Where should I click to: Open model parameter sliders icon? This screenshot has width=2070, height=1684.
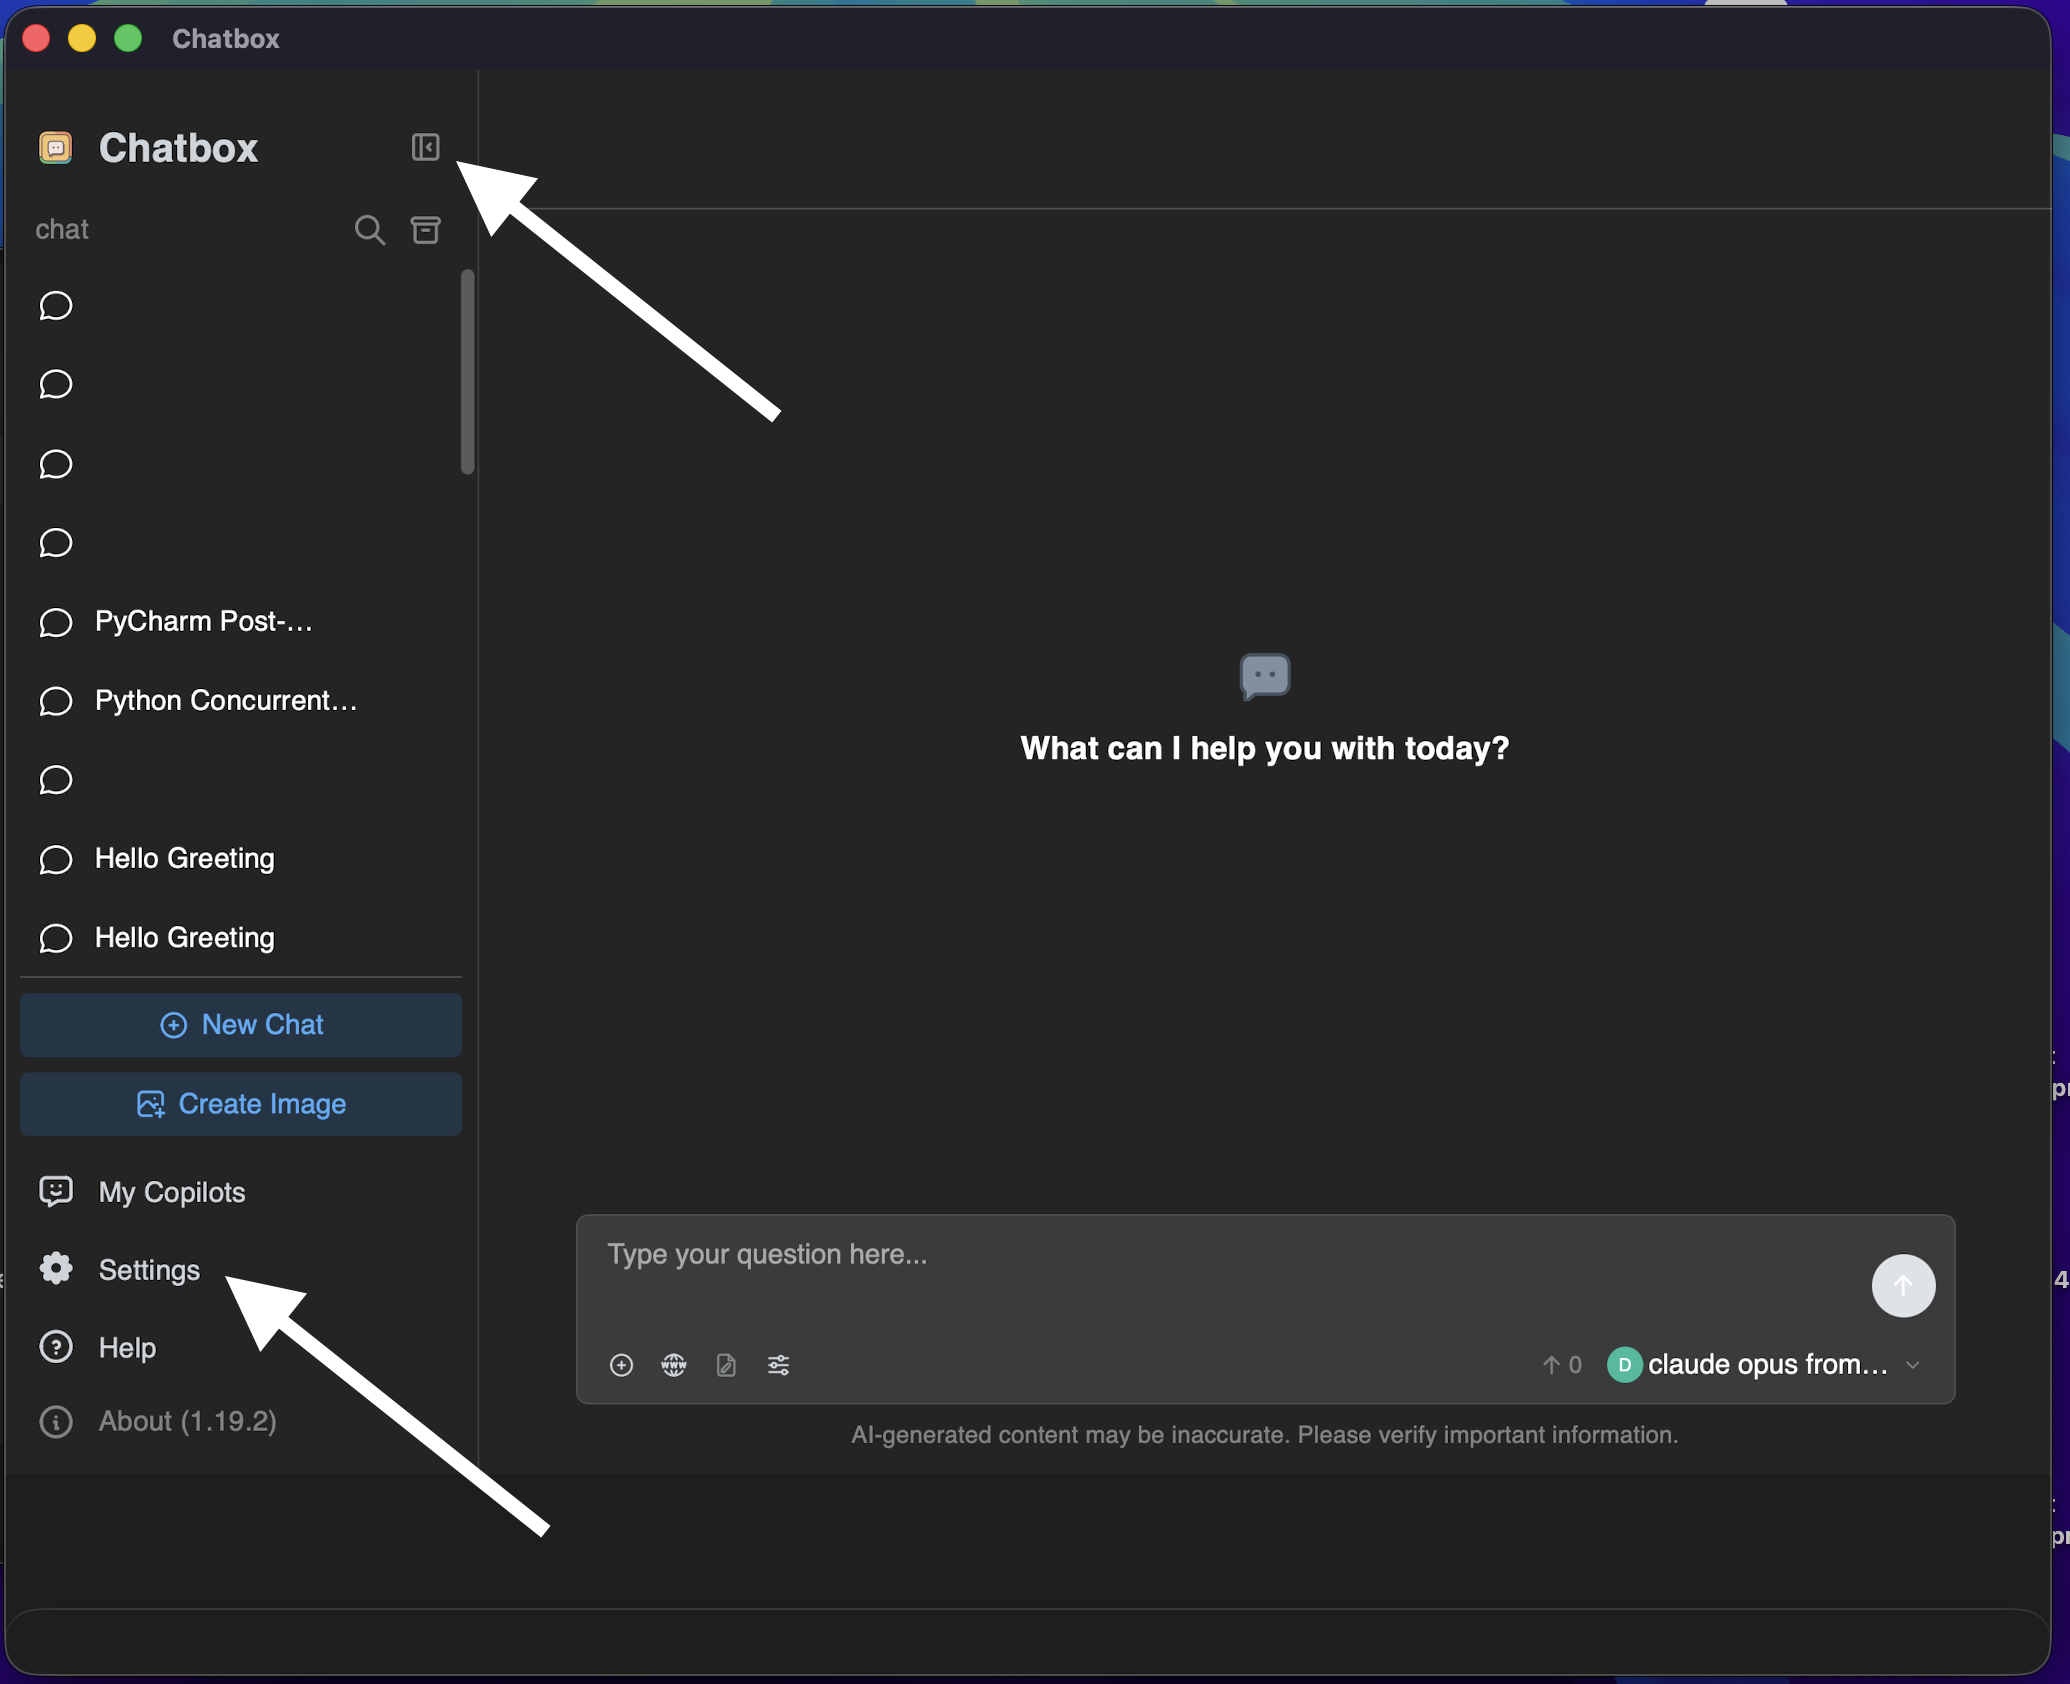tap(779, 1365)
